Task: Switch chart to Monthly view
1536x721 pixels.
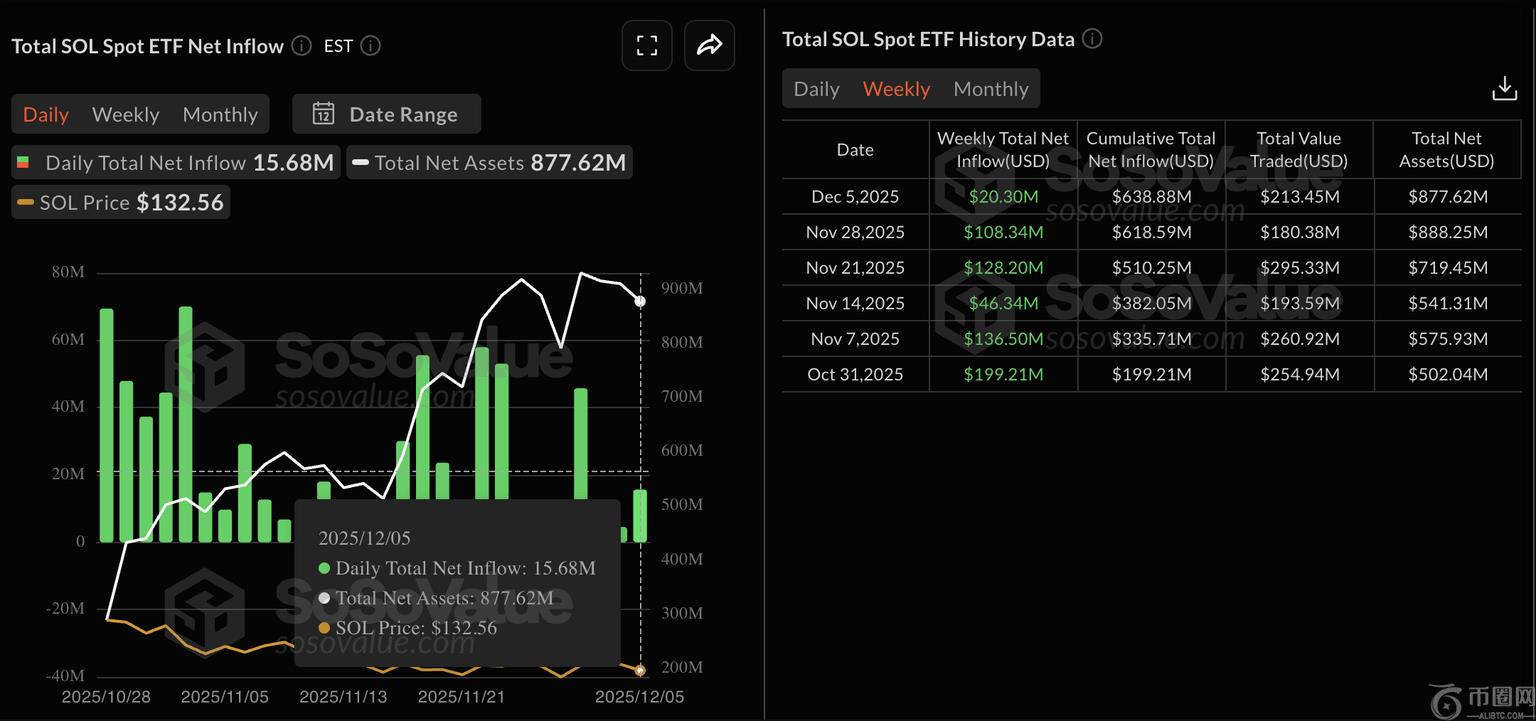Action: click(x=220, y=114)
